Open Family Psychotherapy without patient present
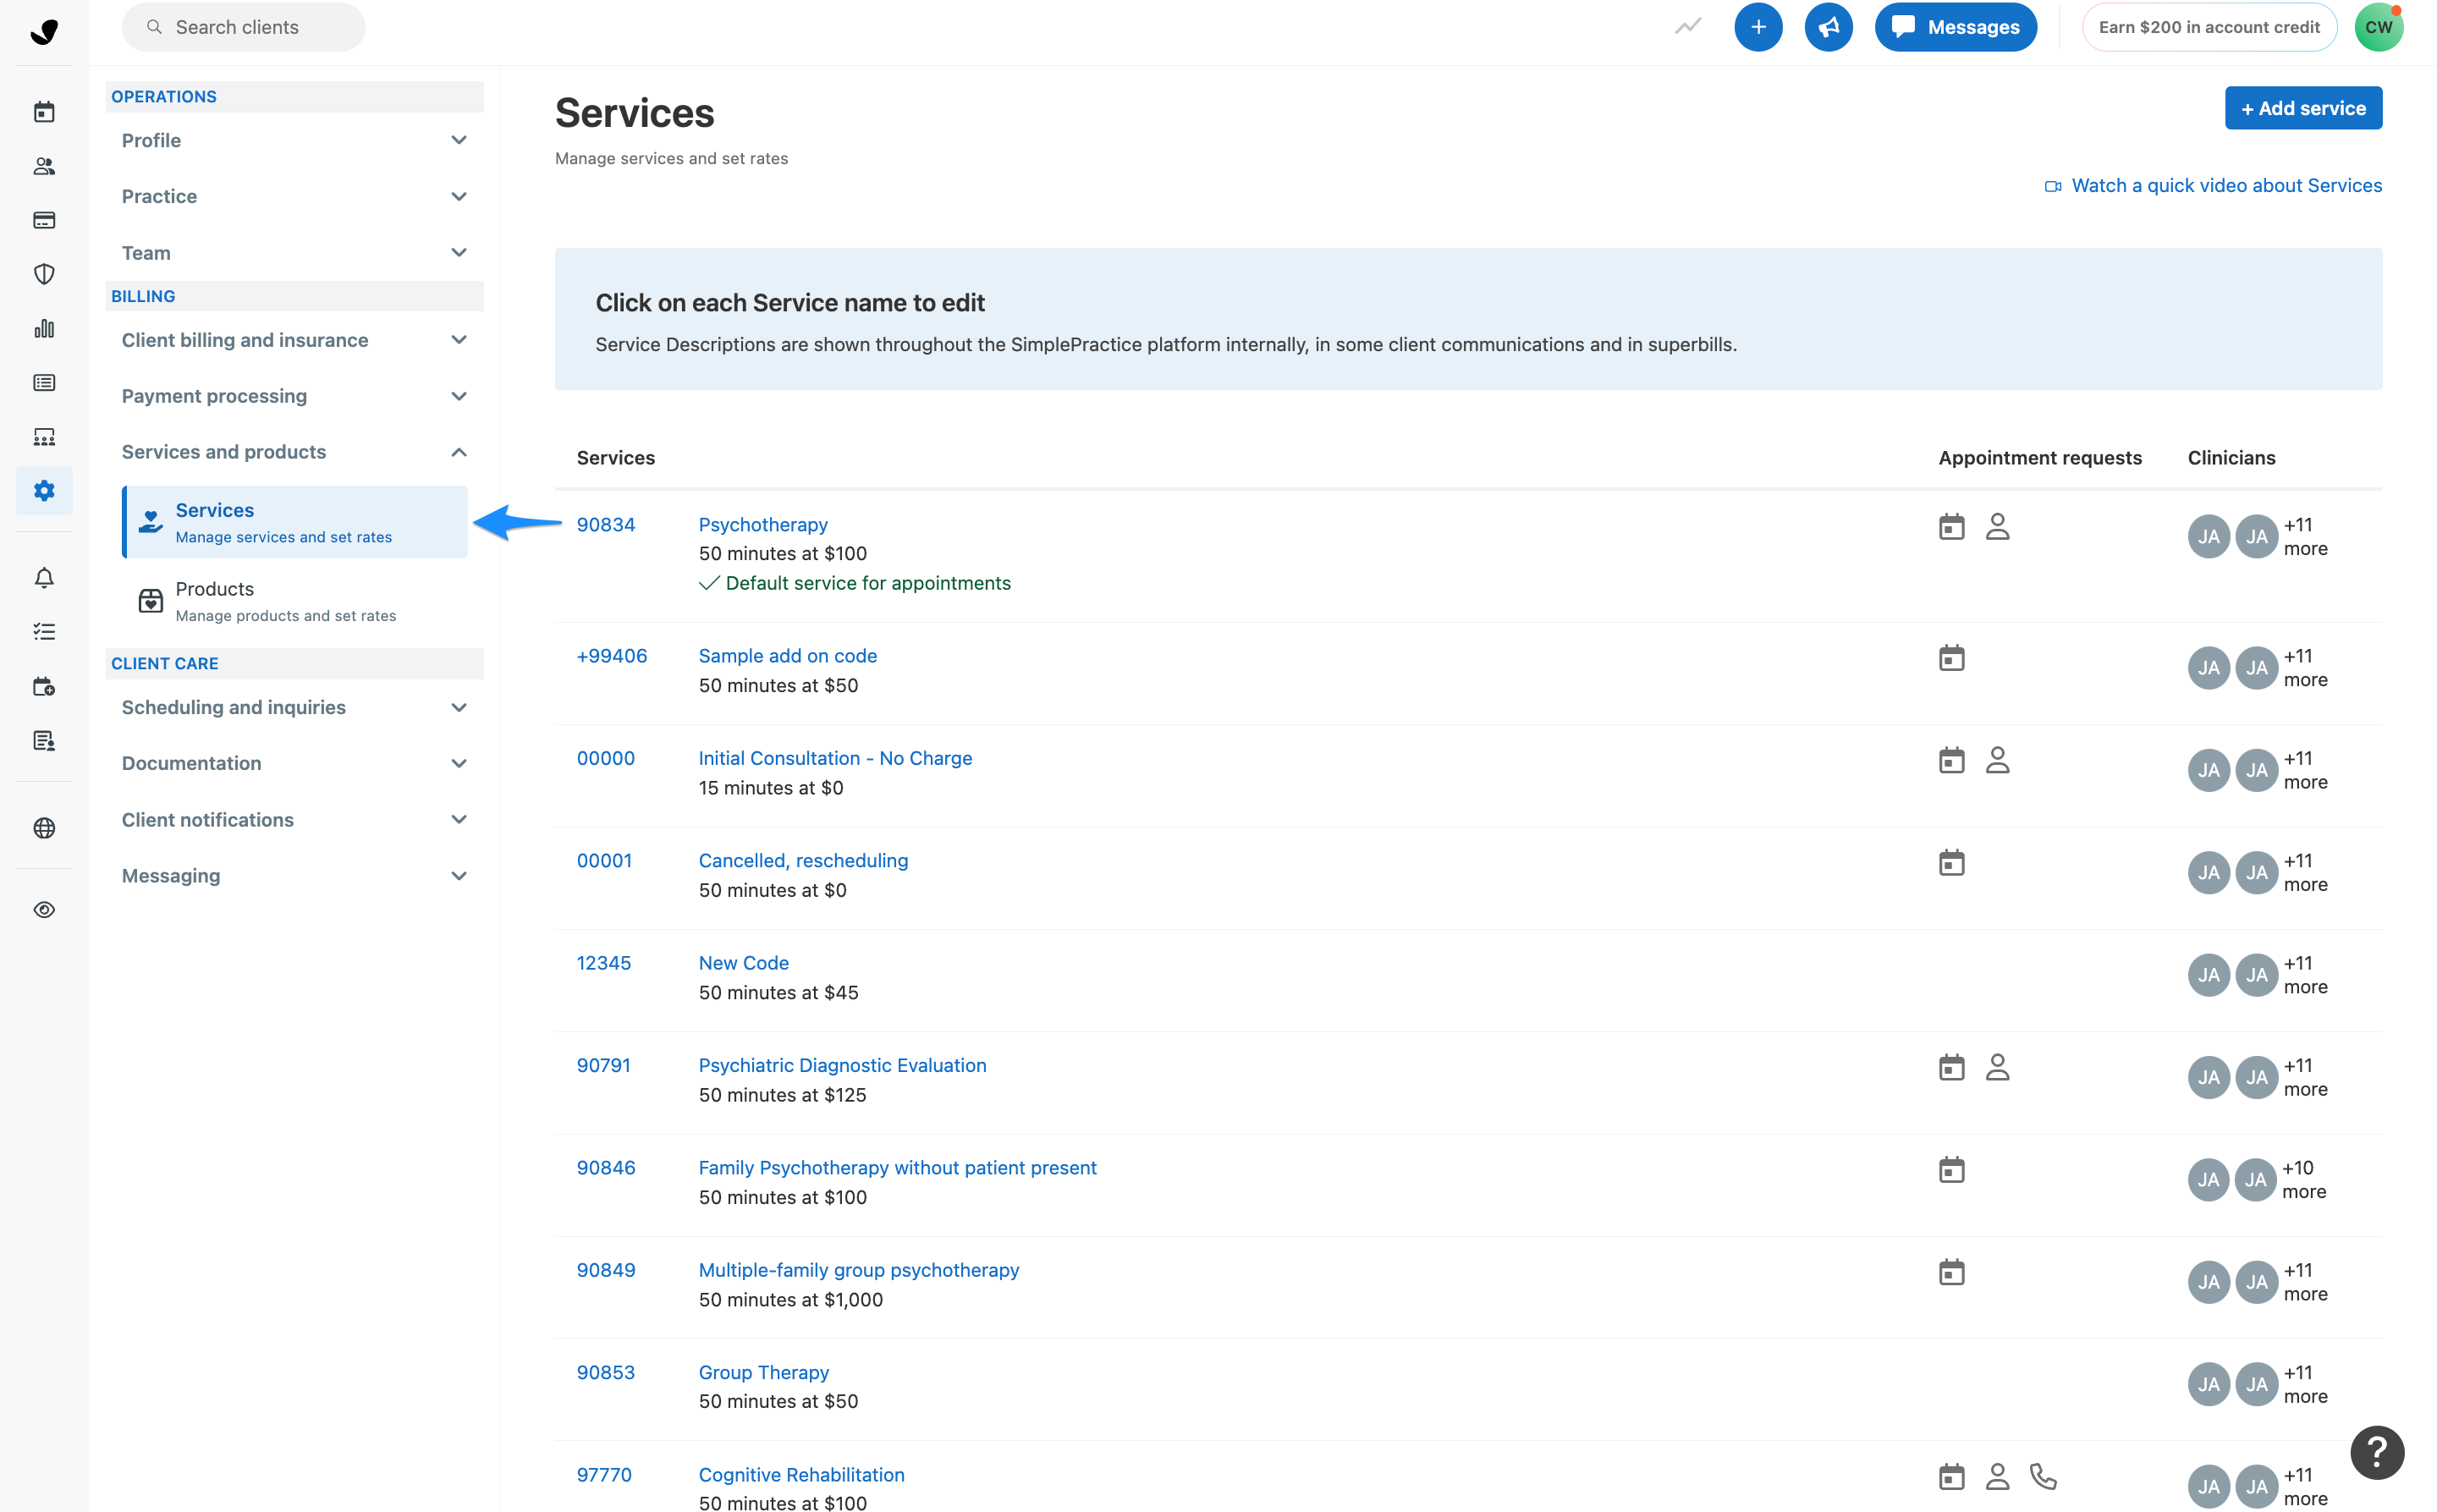This screenshot has width=2437, height=1512. tap(897, 1167)
